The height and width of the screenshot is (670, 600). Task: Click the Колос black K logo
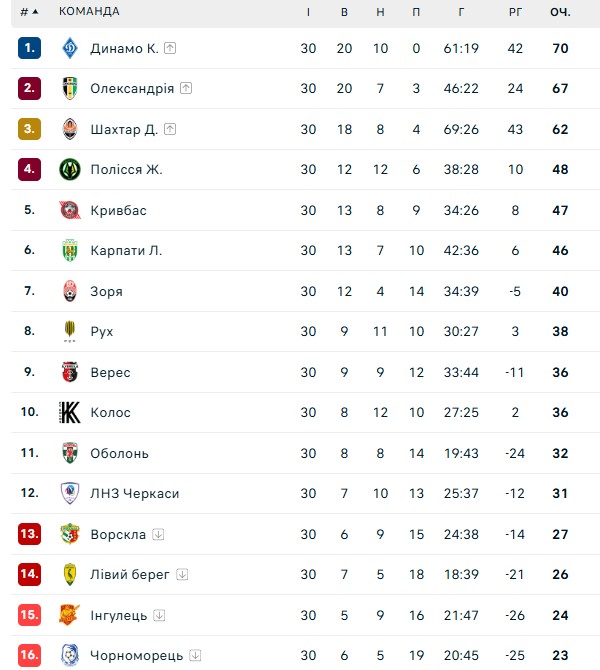click(69, 412)
